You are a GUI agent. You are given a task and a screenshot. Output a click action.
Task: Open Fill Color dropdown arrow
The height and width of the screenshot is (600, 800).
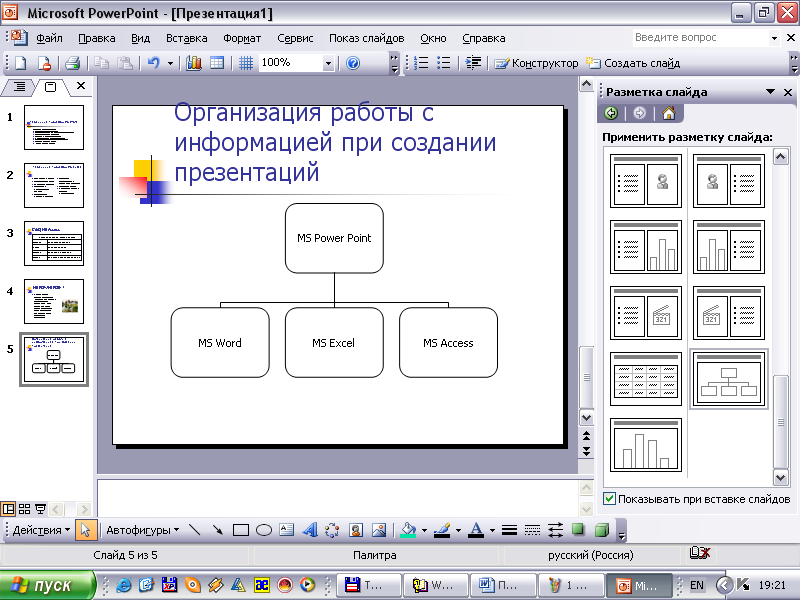point(424,530)
